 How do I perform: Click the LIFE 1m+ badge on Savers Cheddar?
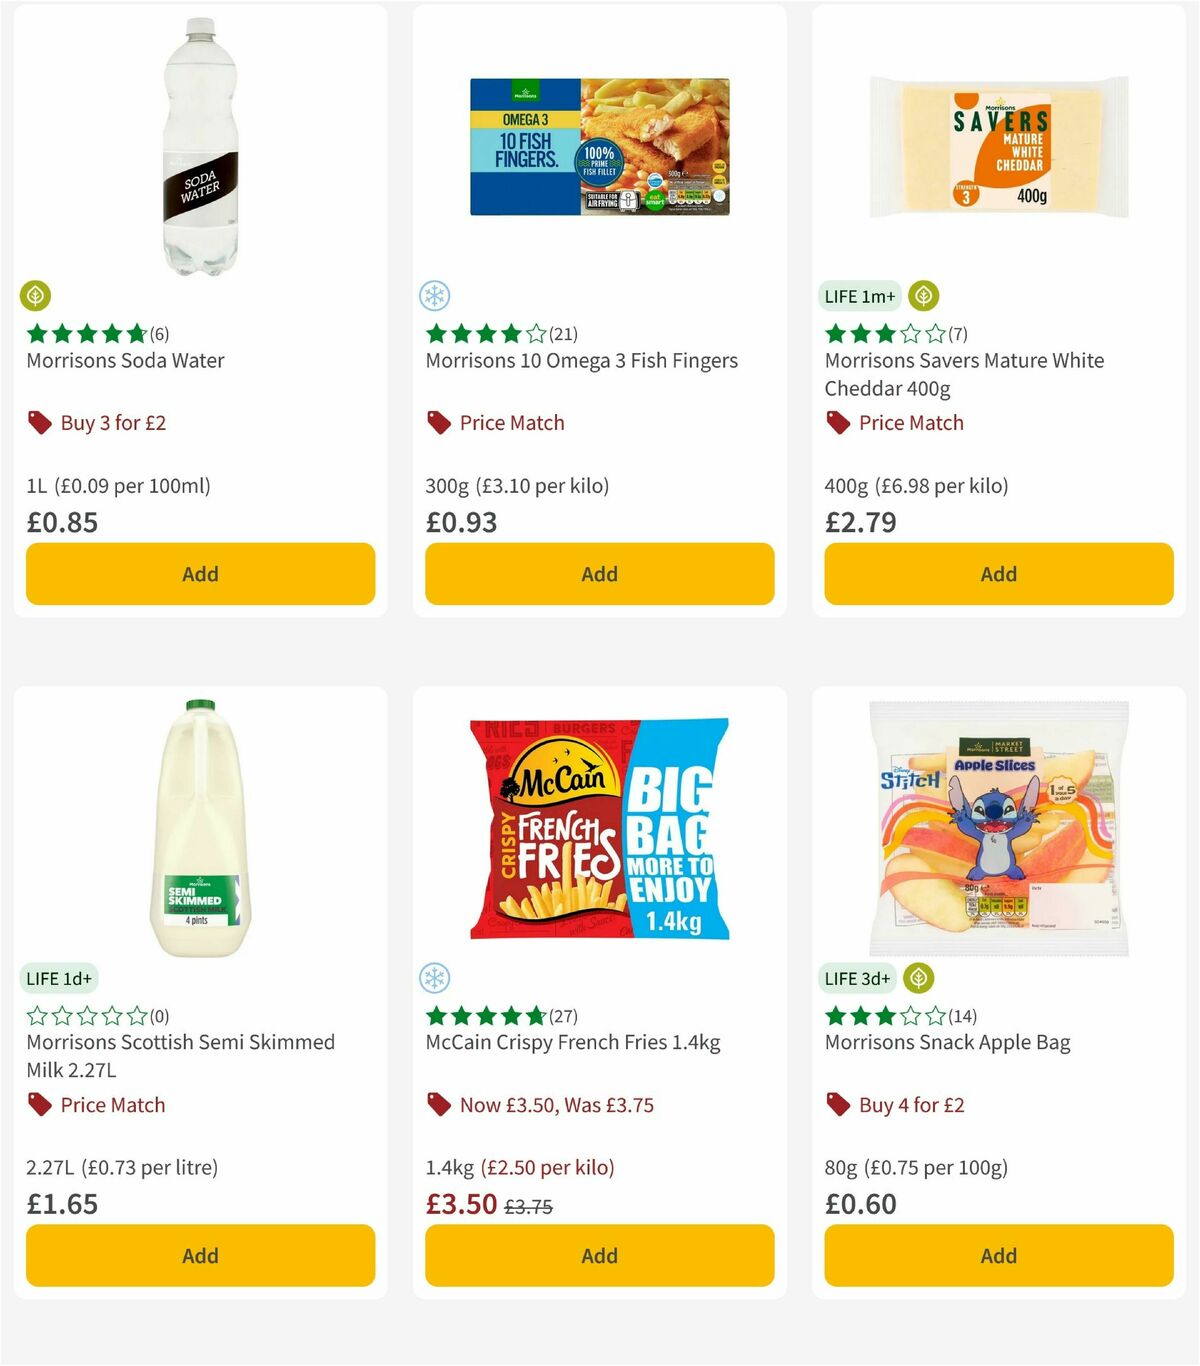tap(861, 296)
